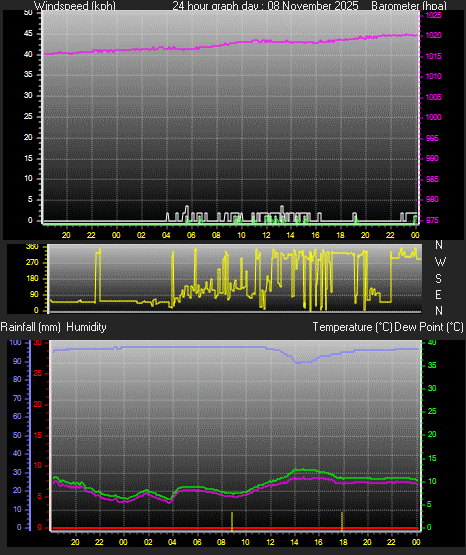The height and width of the screenshot is (555, 466).
Task: Select the 90 value on blue humidity axis
Action: point(17,361)
